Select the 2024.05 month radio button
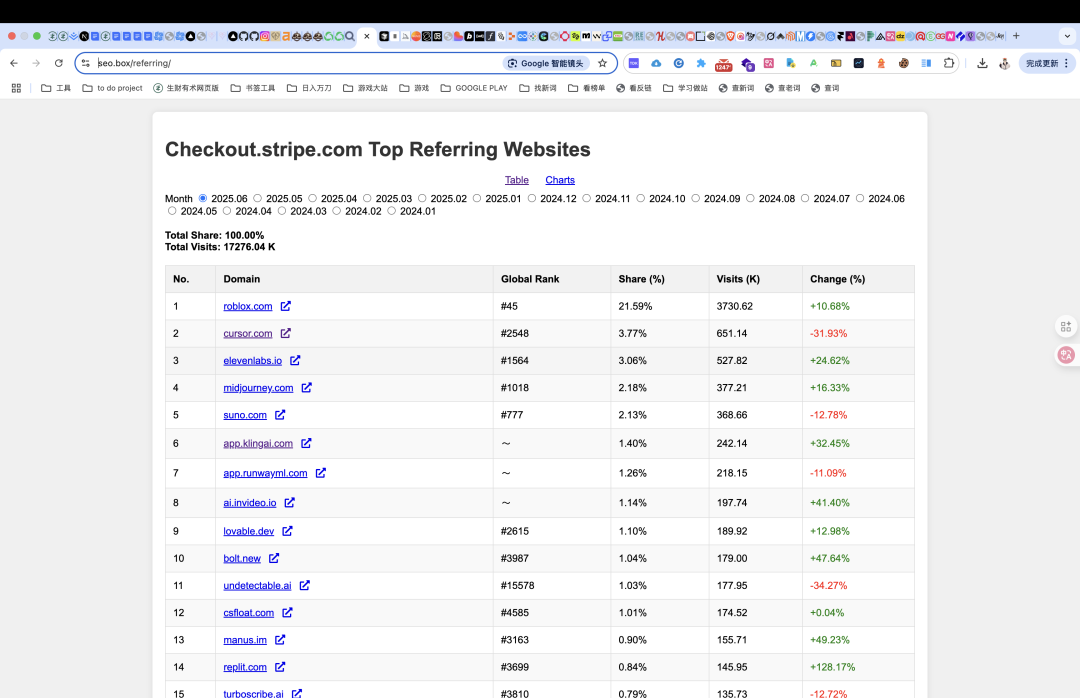Screen dimensions: 1080x698 [172, 211]
